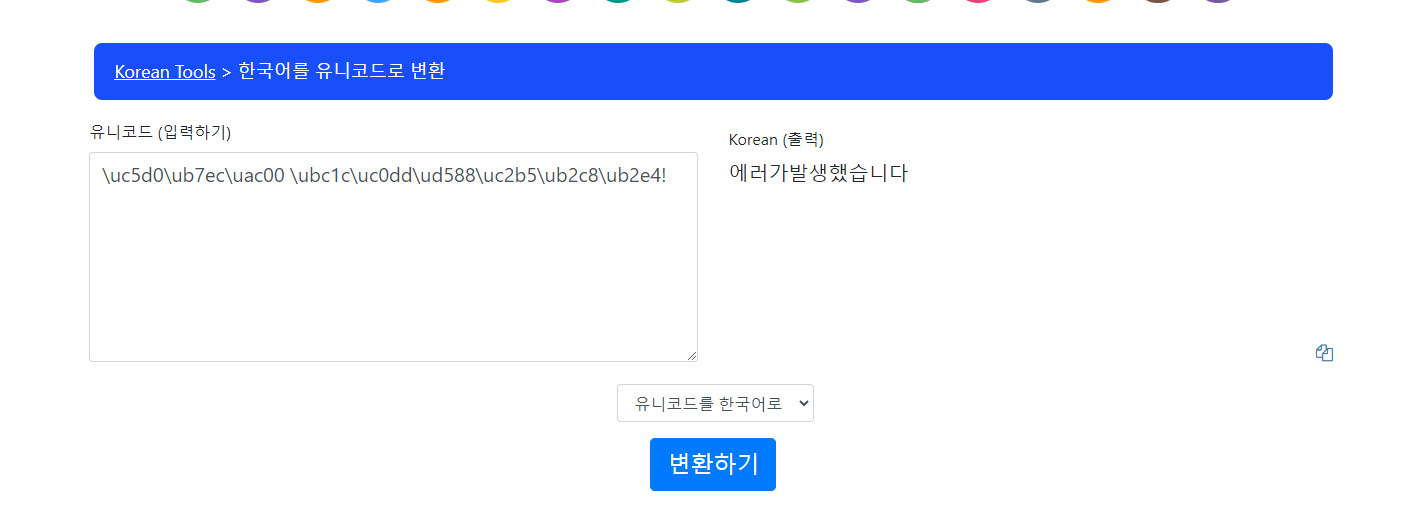Screen dimensions: 1408x511
Task: Click the 유니코드 (입력하기) label
Action: [160, 131]
